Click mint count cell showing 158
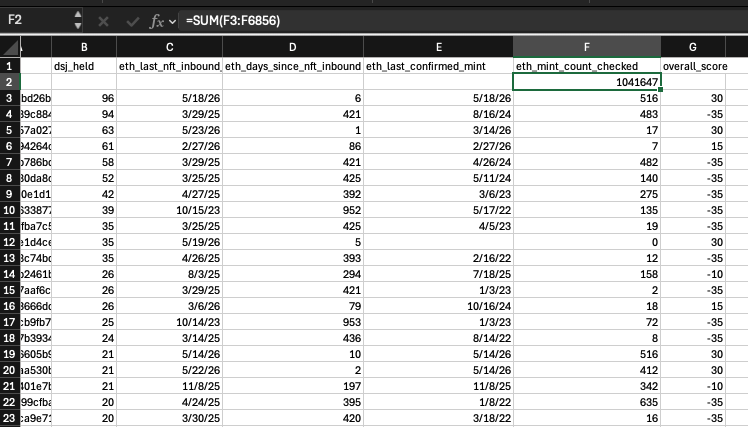 [587, 274]
